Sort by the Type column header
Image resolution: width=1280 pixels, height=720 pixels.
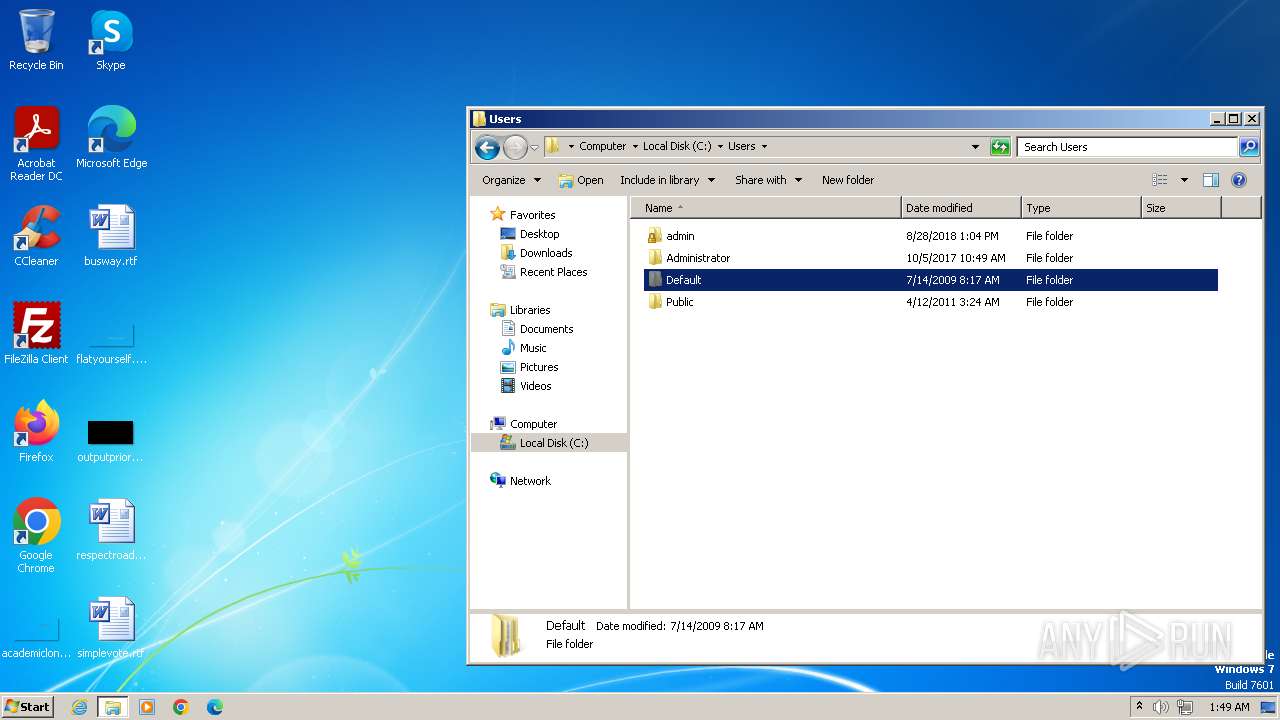click(1081, 208)
